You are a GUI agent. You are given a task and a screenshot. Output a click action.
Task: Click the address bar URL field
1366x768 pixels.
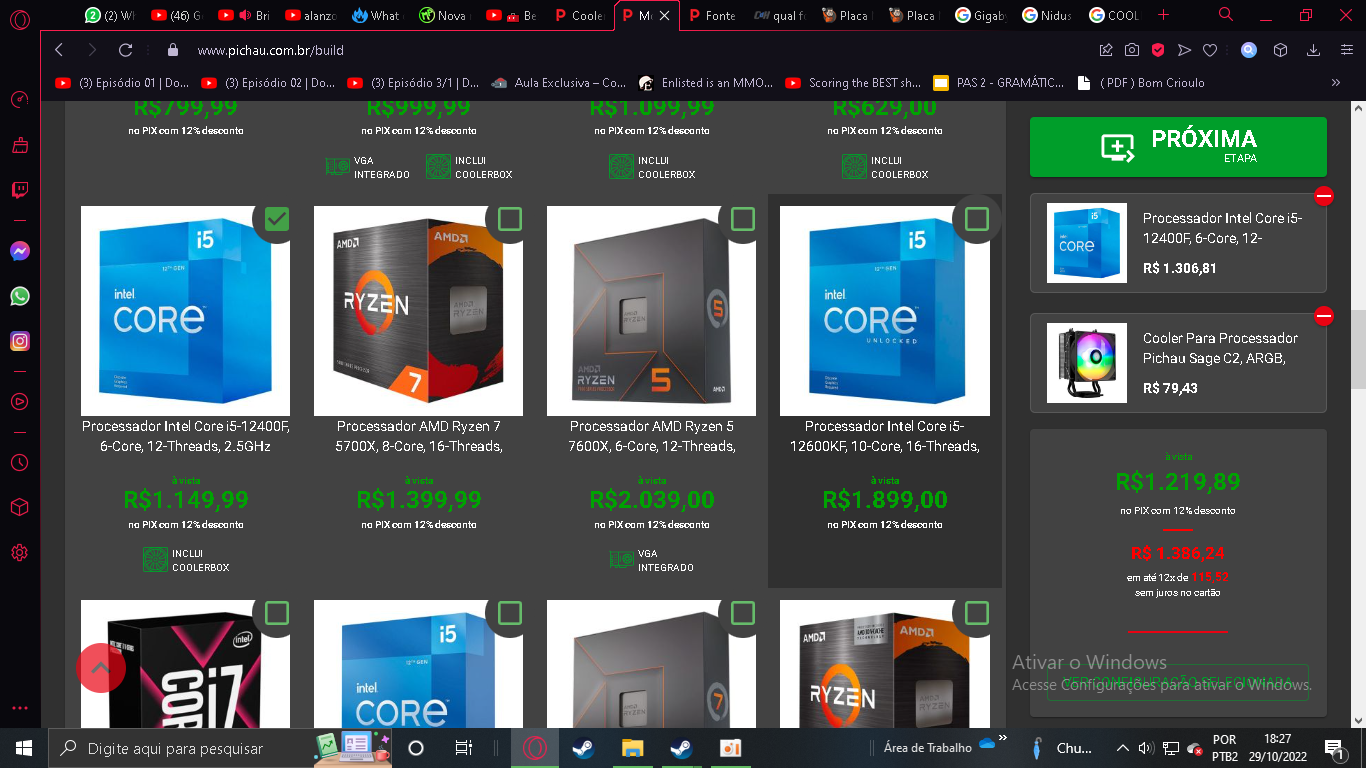click(x=640, y=50)
